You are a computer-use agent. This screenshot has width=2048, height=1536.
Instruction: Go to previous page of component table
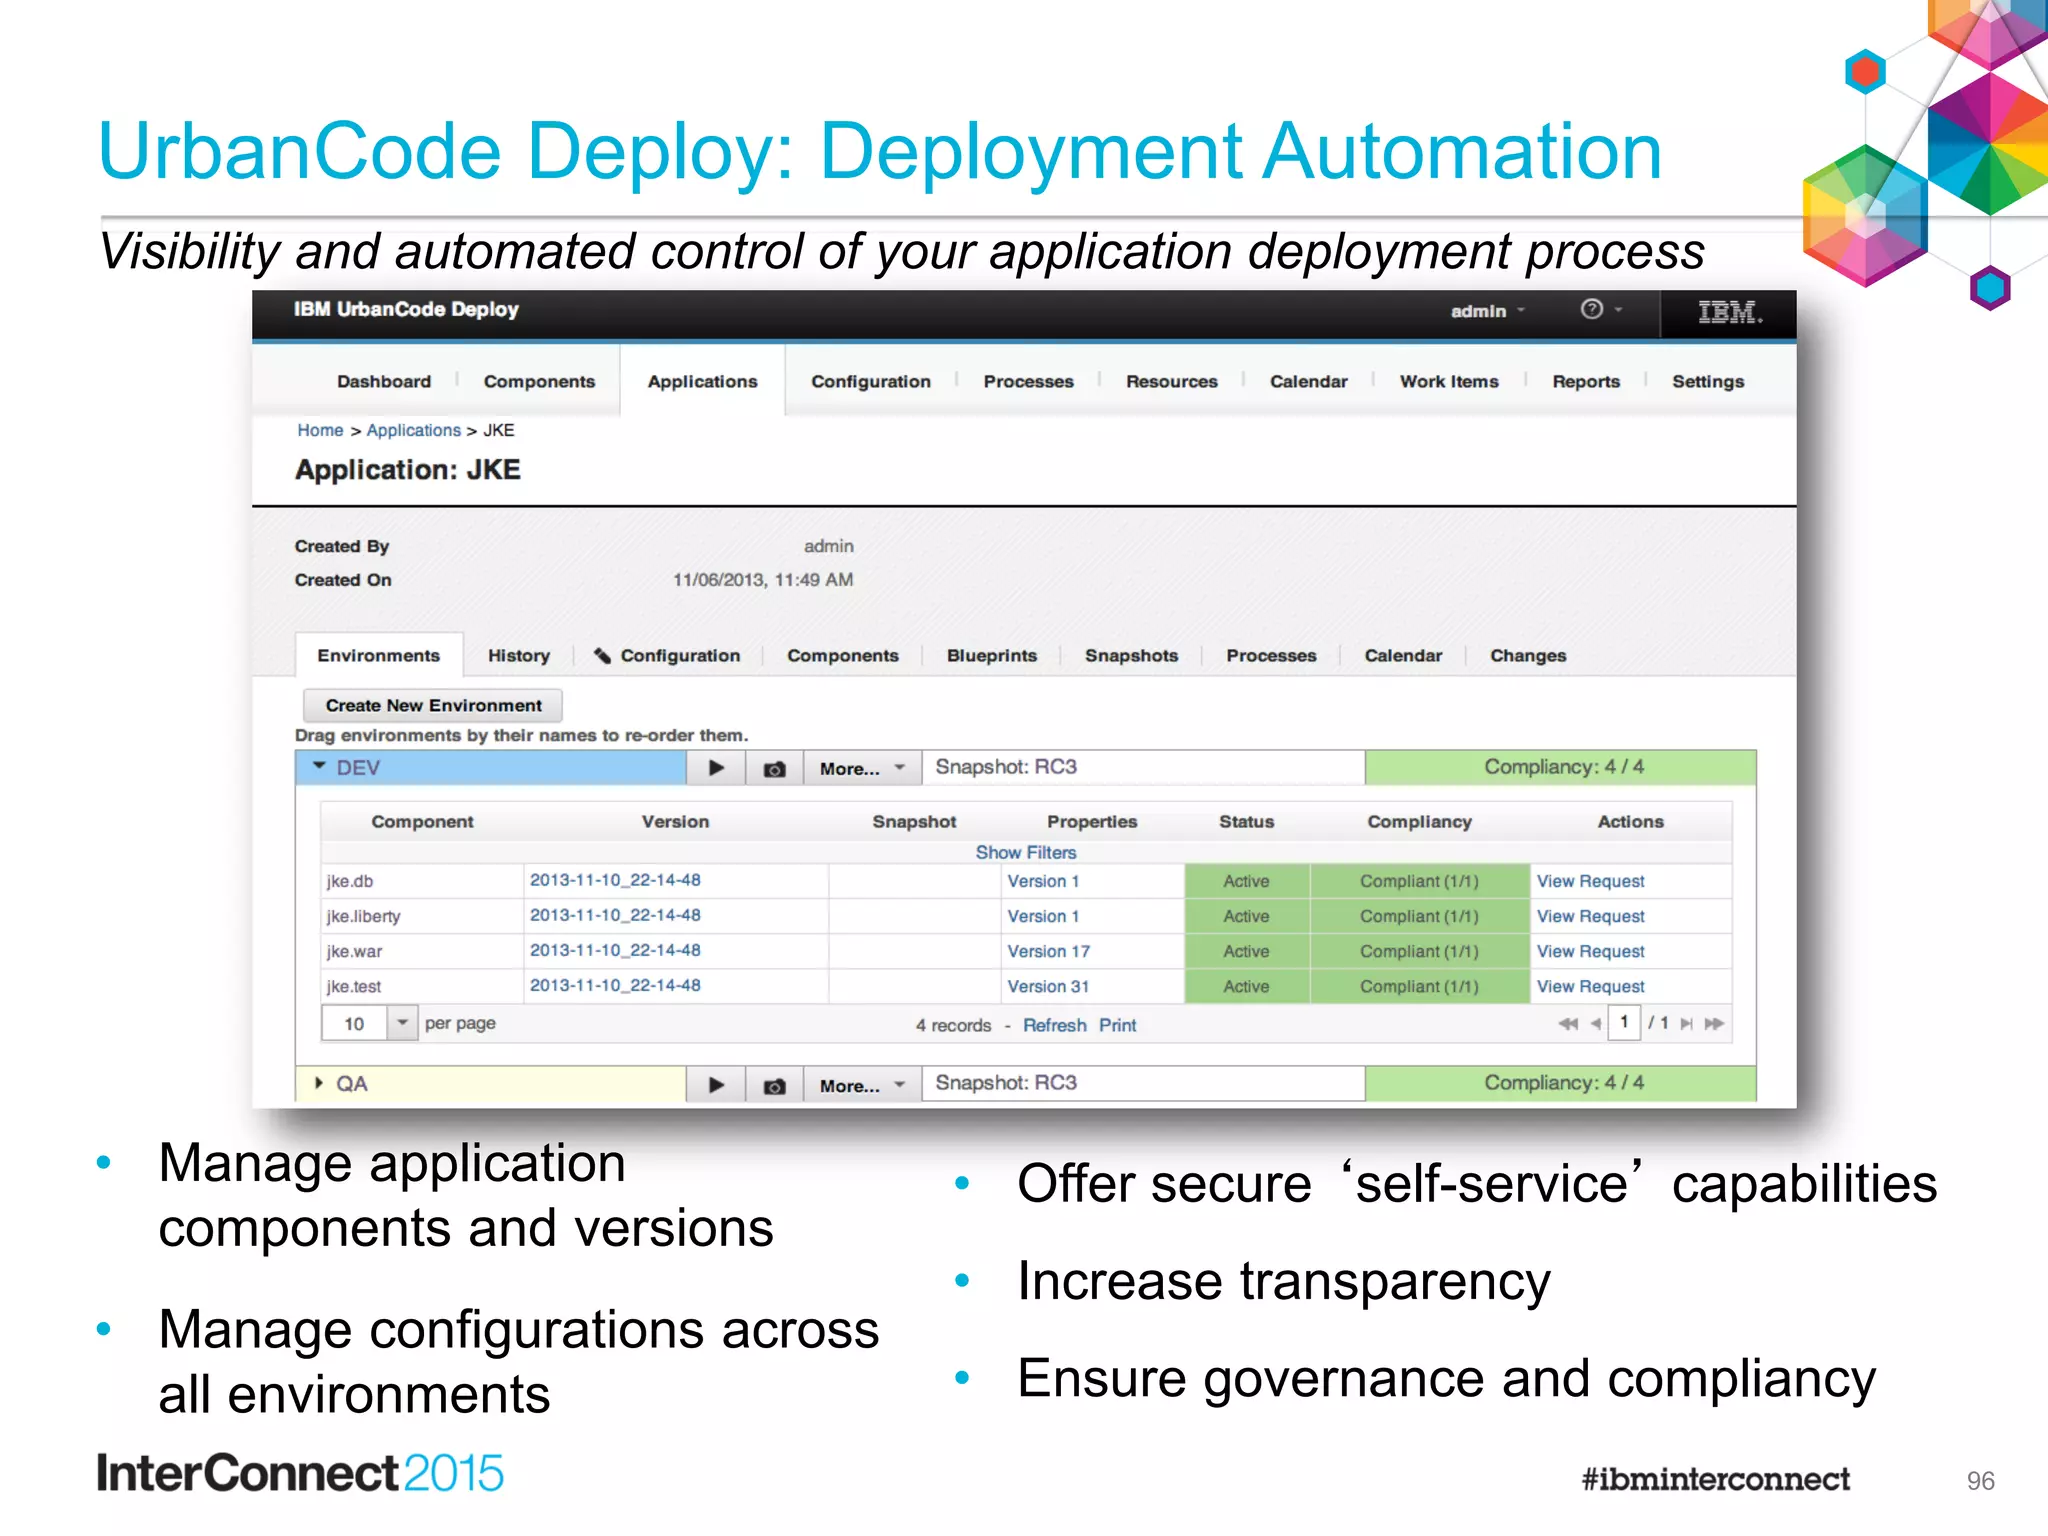click(x=1595, y=1023)
